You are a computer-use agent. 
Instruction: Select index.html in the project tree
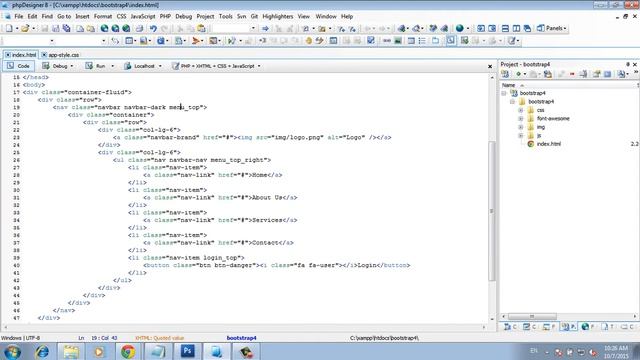pos(549,144)
